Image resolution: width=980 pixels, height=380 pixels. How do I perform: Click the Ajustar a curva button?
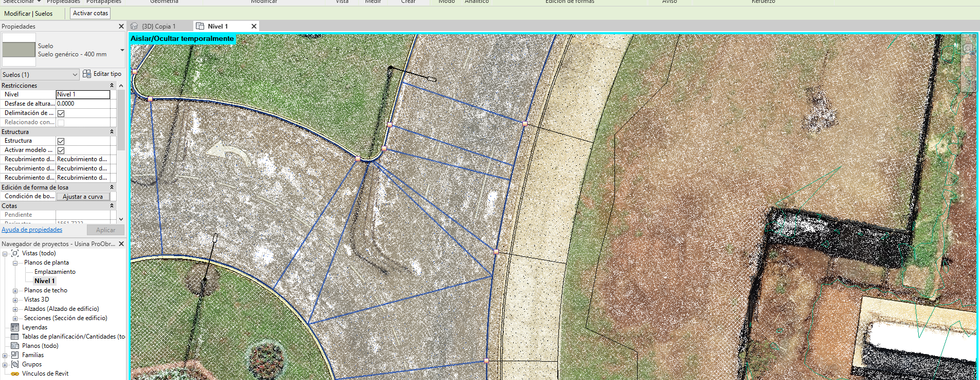point(82,196)
